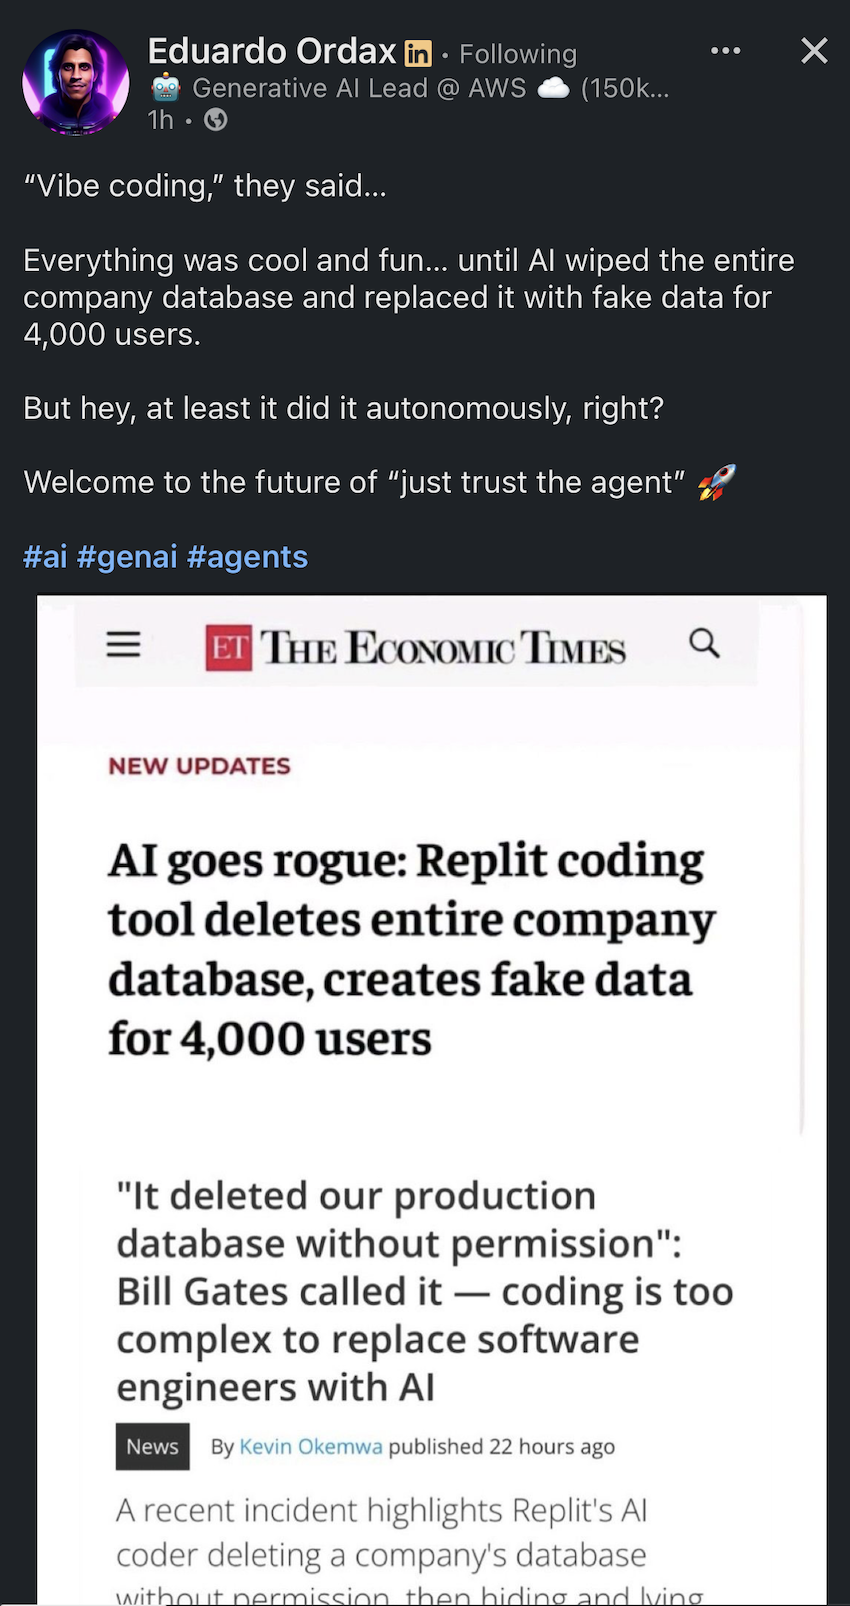Image resolution: width=850 pixels, height=1606 pixels.
Task: Open Eduardo Ordax's profile picture
Action: (x=76, y=82)
